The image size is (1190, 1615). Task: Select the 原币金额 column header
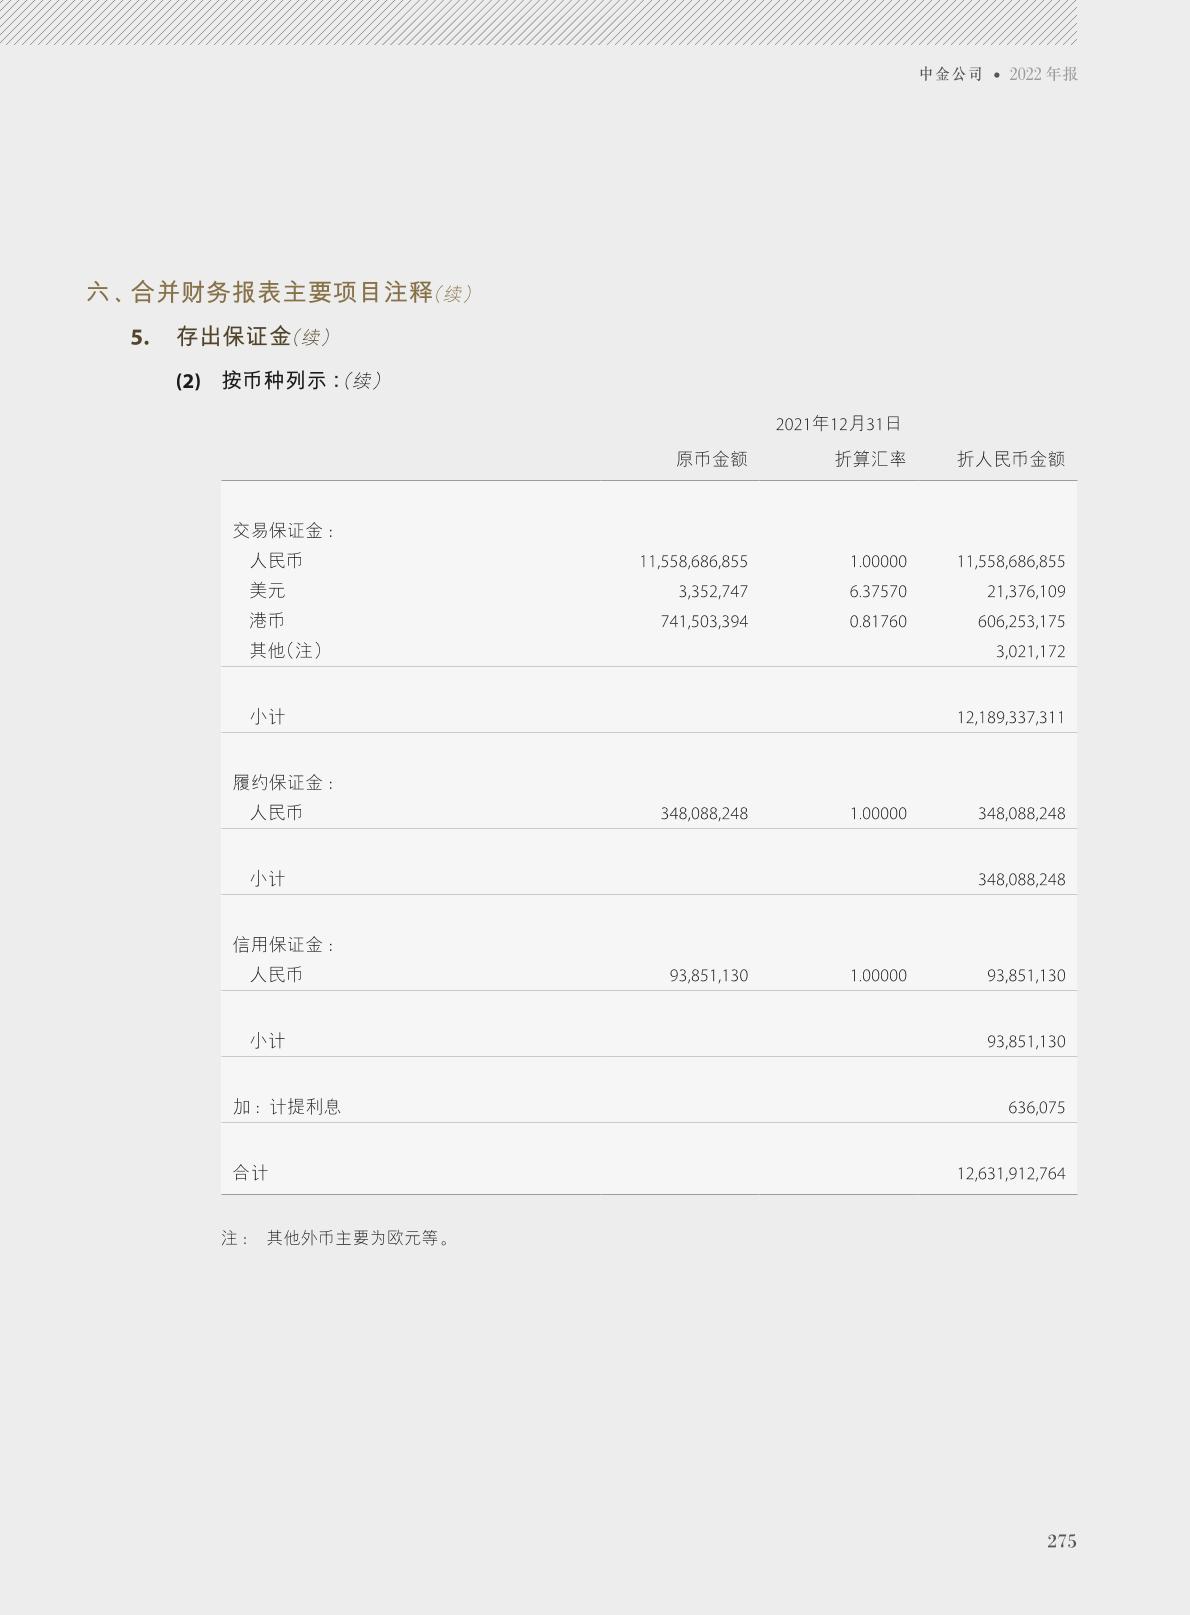(711, 459)
